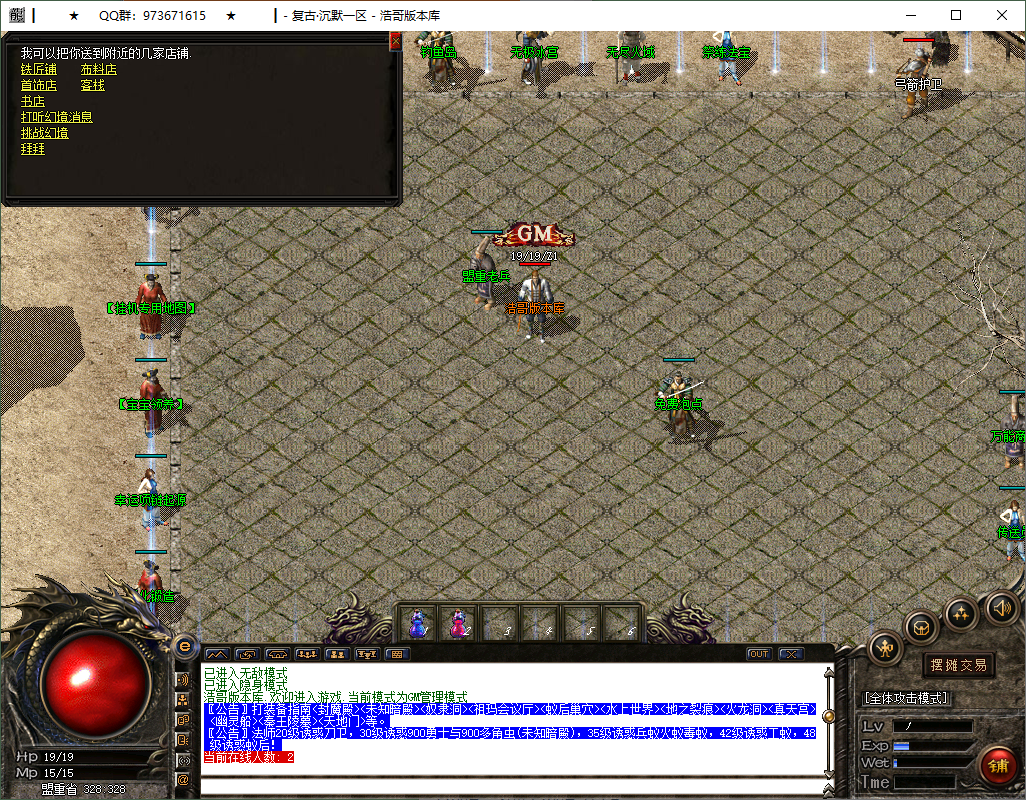Screen dimensions: 1026x800
Task: Click the second chat toolbar icon with arrows
Action: (x=247, y=654)
